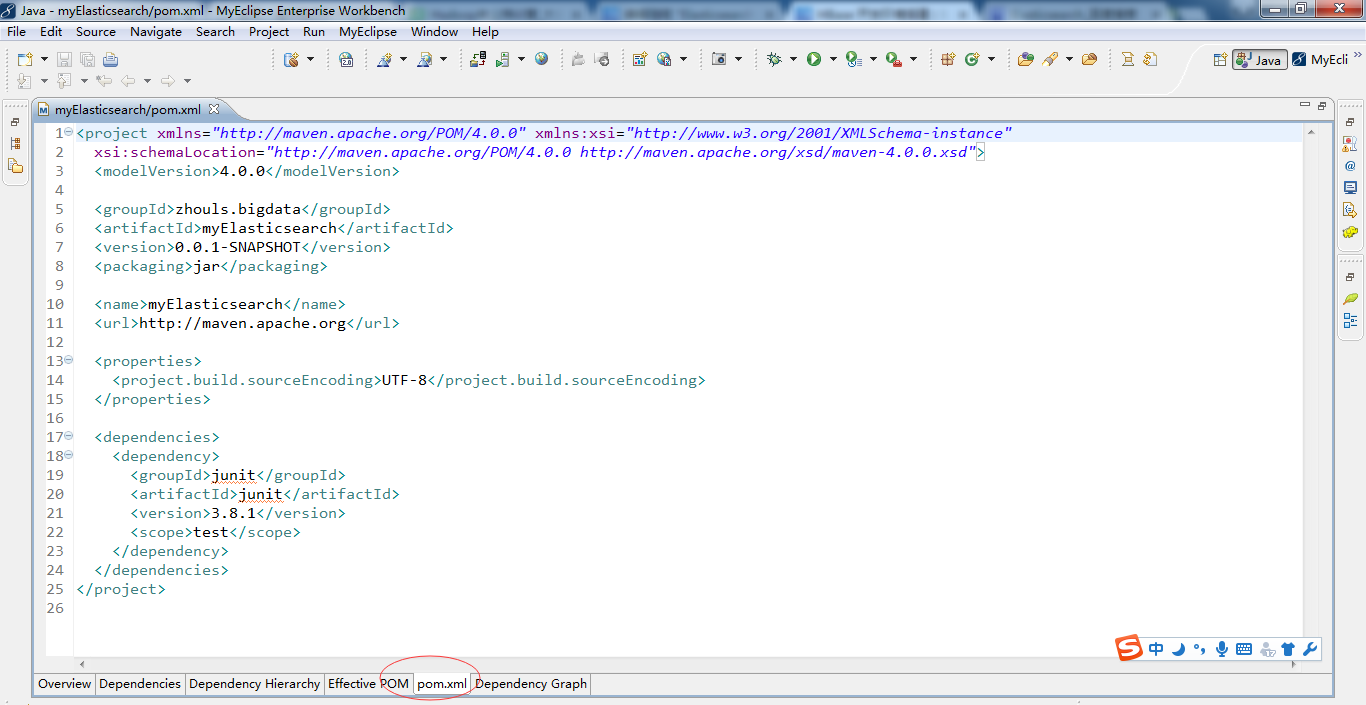Open dropdown arrow next to green Run icon
The image size is (1366, 705).
point(833,59)
